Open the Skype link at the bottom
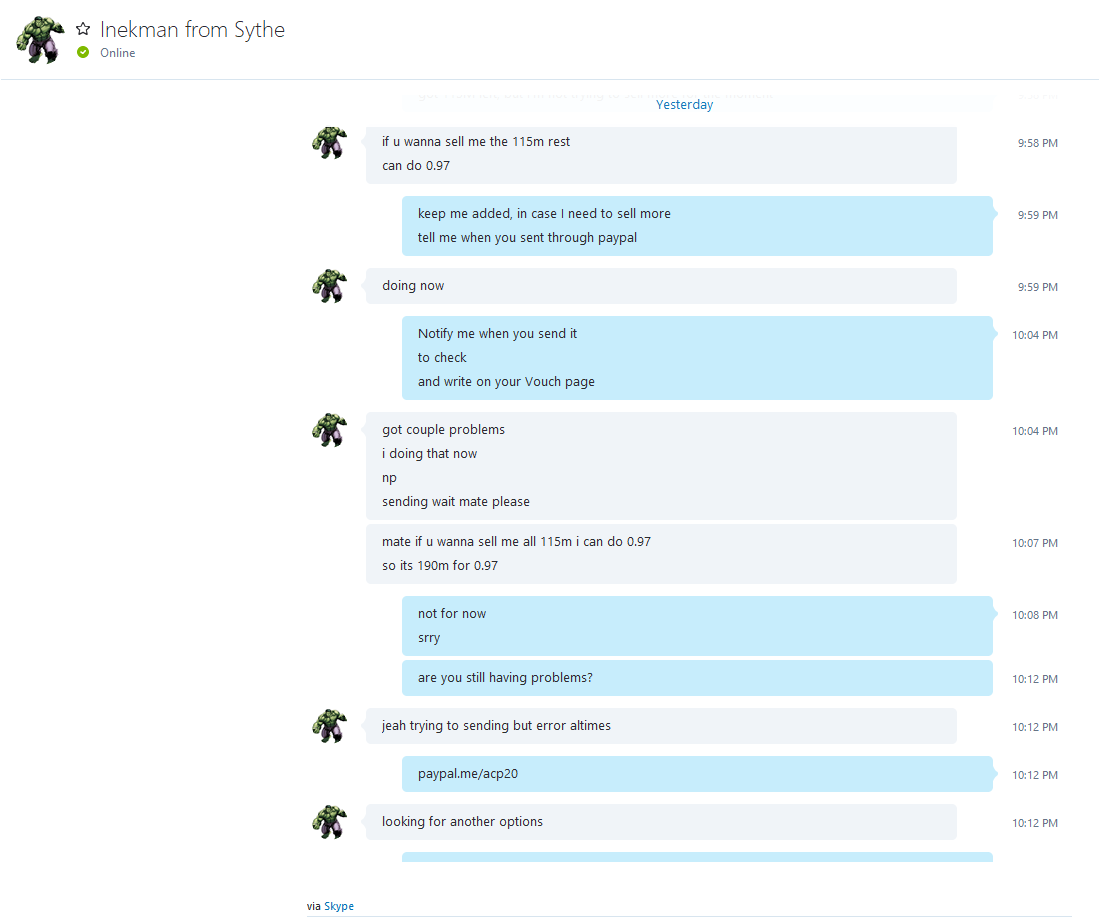The height and width of the screenshot is (919, 1099). point(339,906)
